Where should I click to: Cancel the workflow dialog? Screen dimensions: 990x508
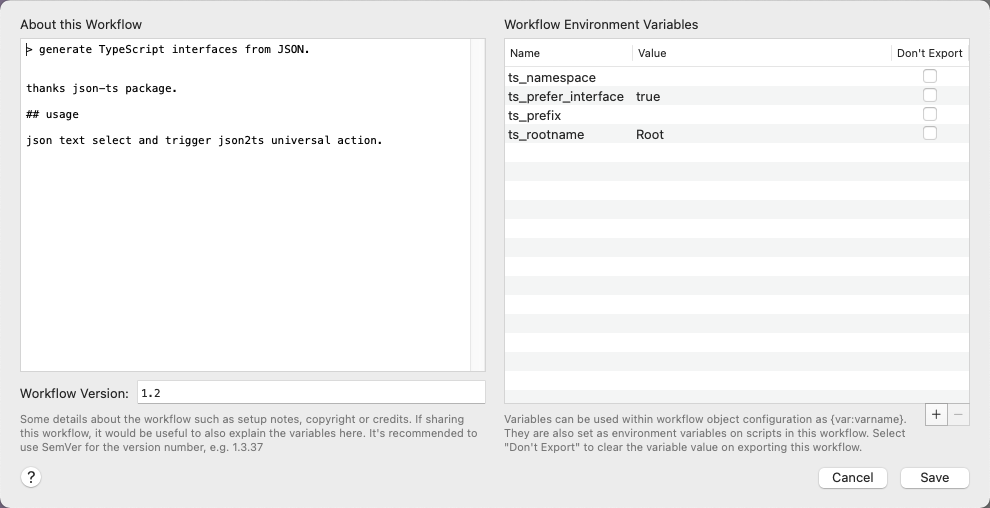[x=852, y=478]
